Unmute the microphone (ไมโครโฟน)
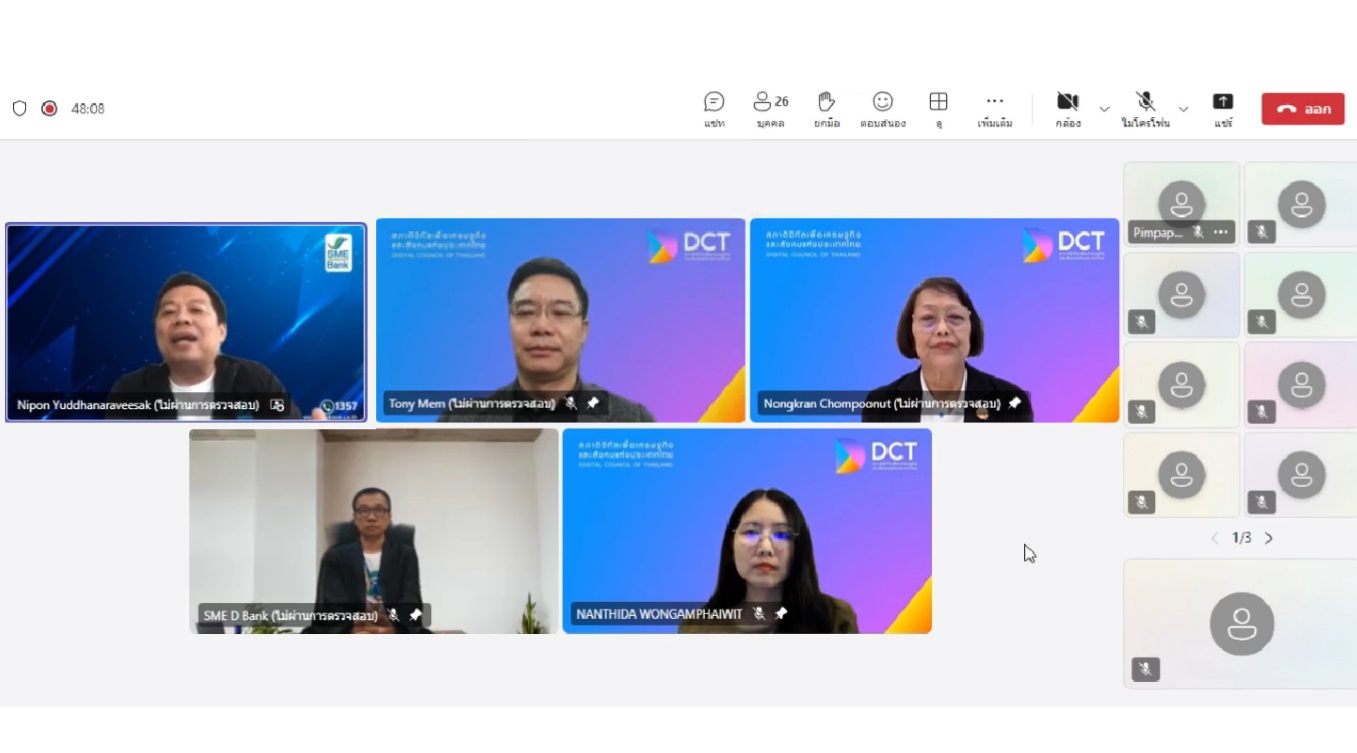Screen dimensions: 1357x753 pyautogui.click(x=1145, y=109)
